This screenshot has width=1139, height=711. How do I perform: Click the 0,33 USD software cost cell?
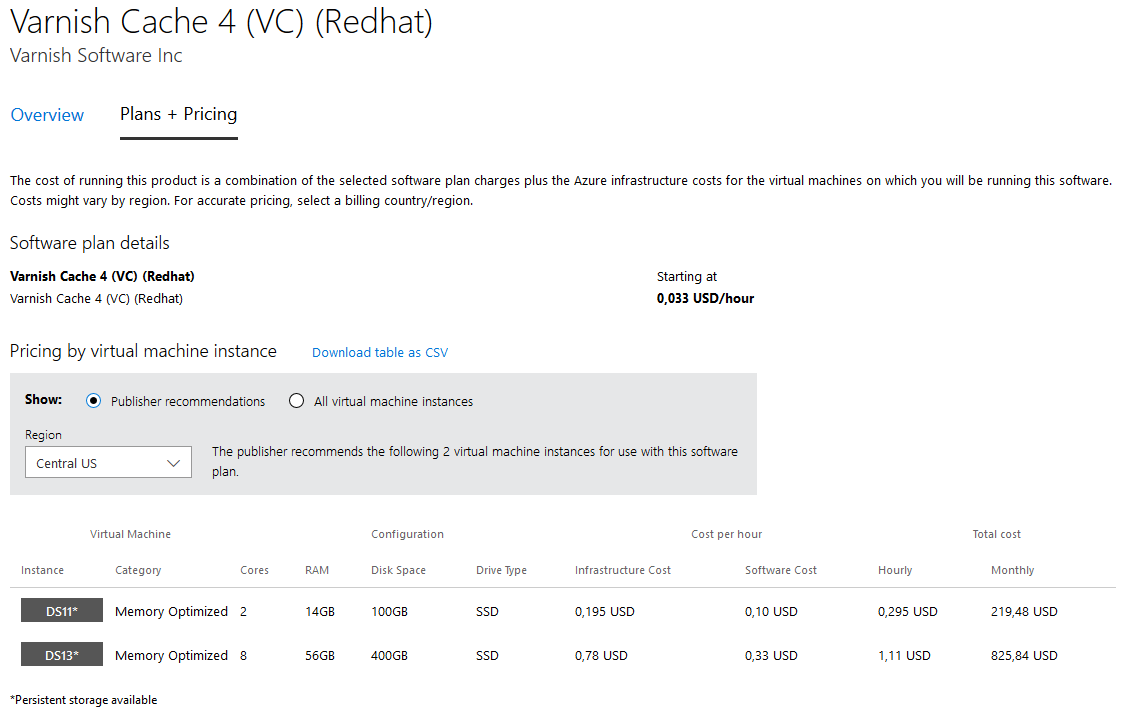pos(771,656)
